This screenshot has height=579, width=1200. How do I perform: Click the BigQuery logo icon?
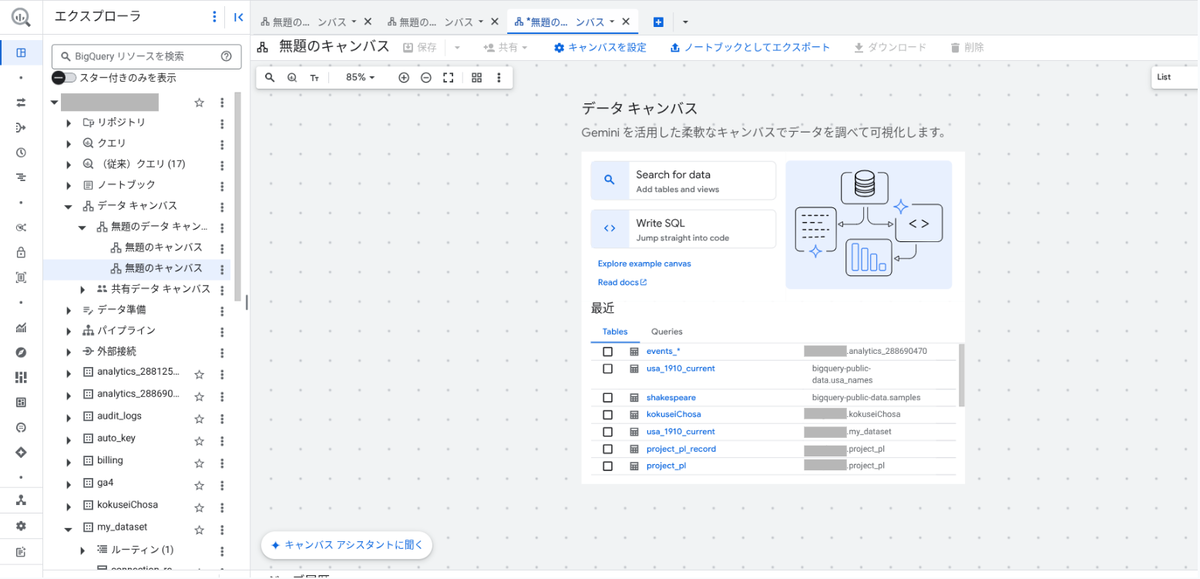tap(21, 17)
